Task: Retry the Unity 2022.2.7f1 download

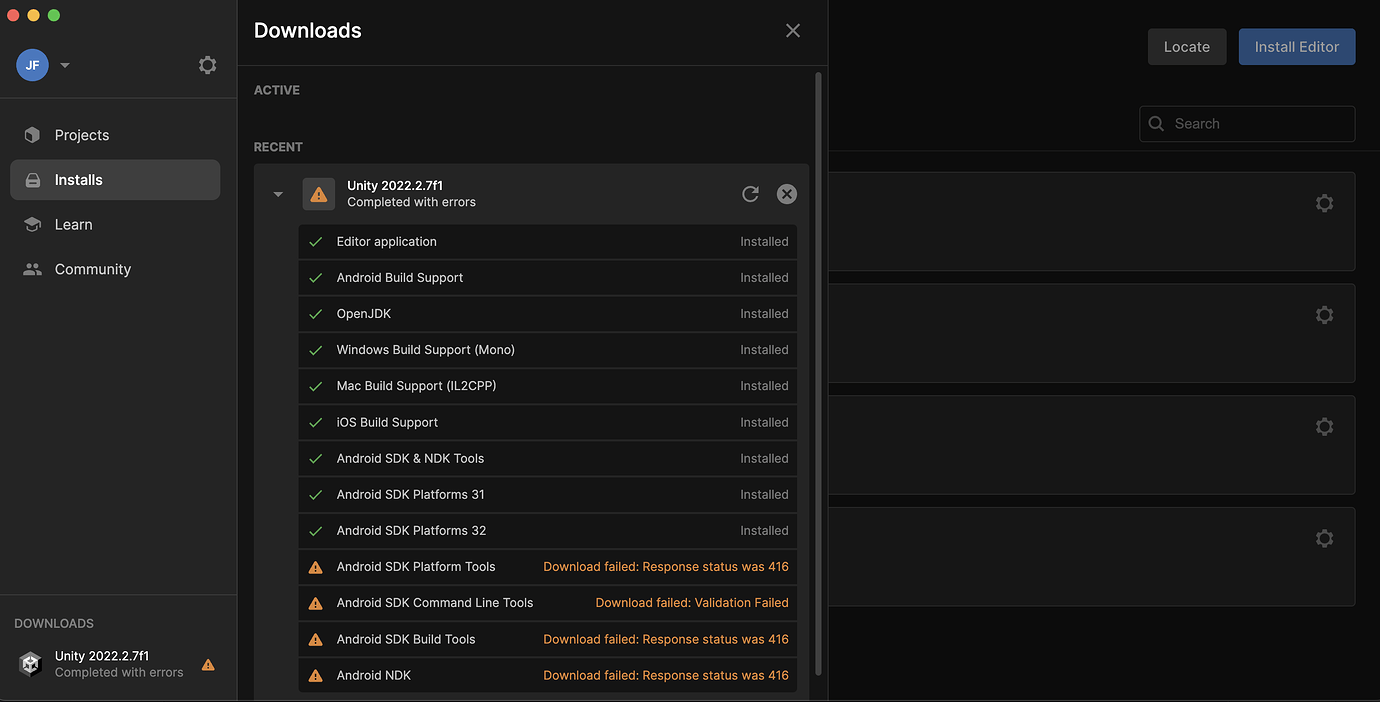Action: (751, 193)
